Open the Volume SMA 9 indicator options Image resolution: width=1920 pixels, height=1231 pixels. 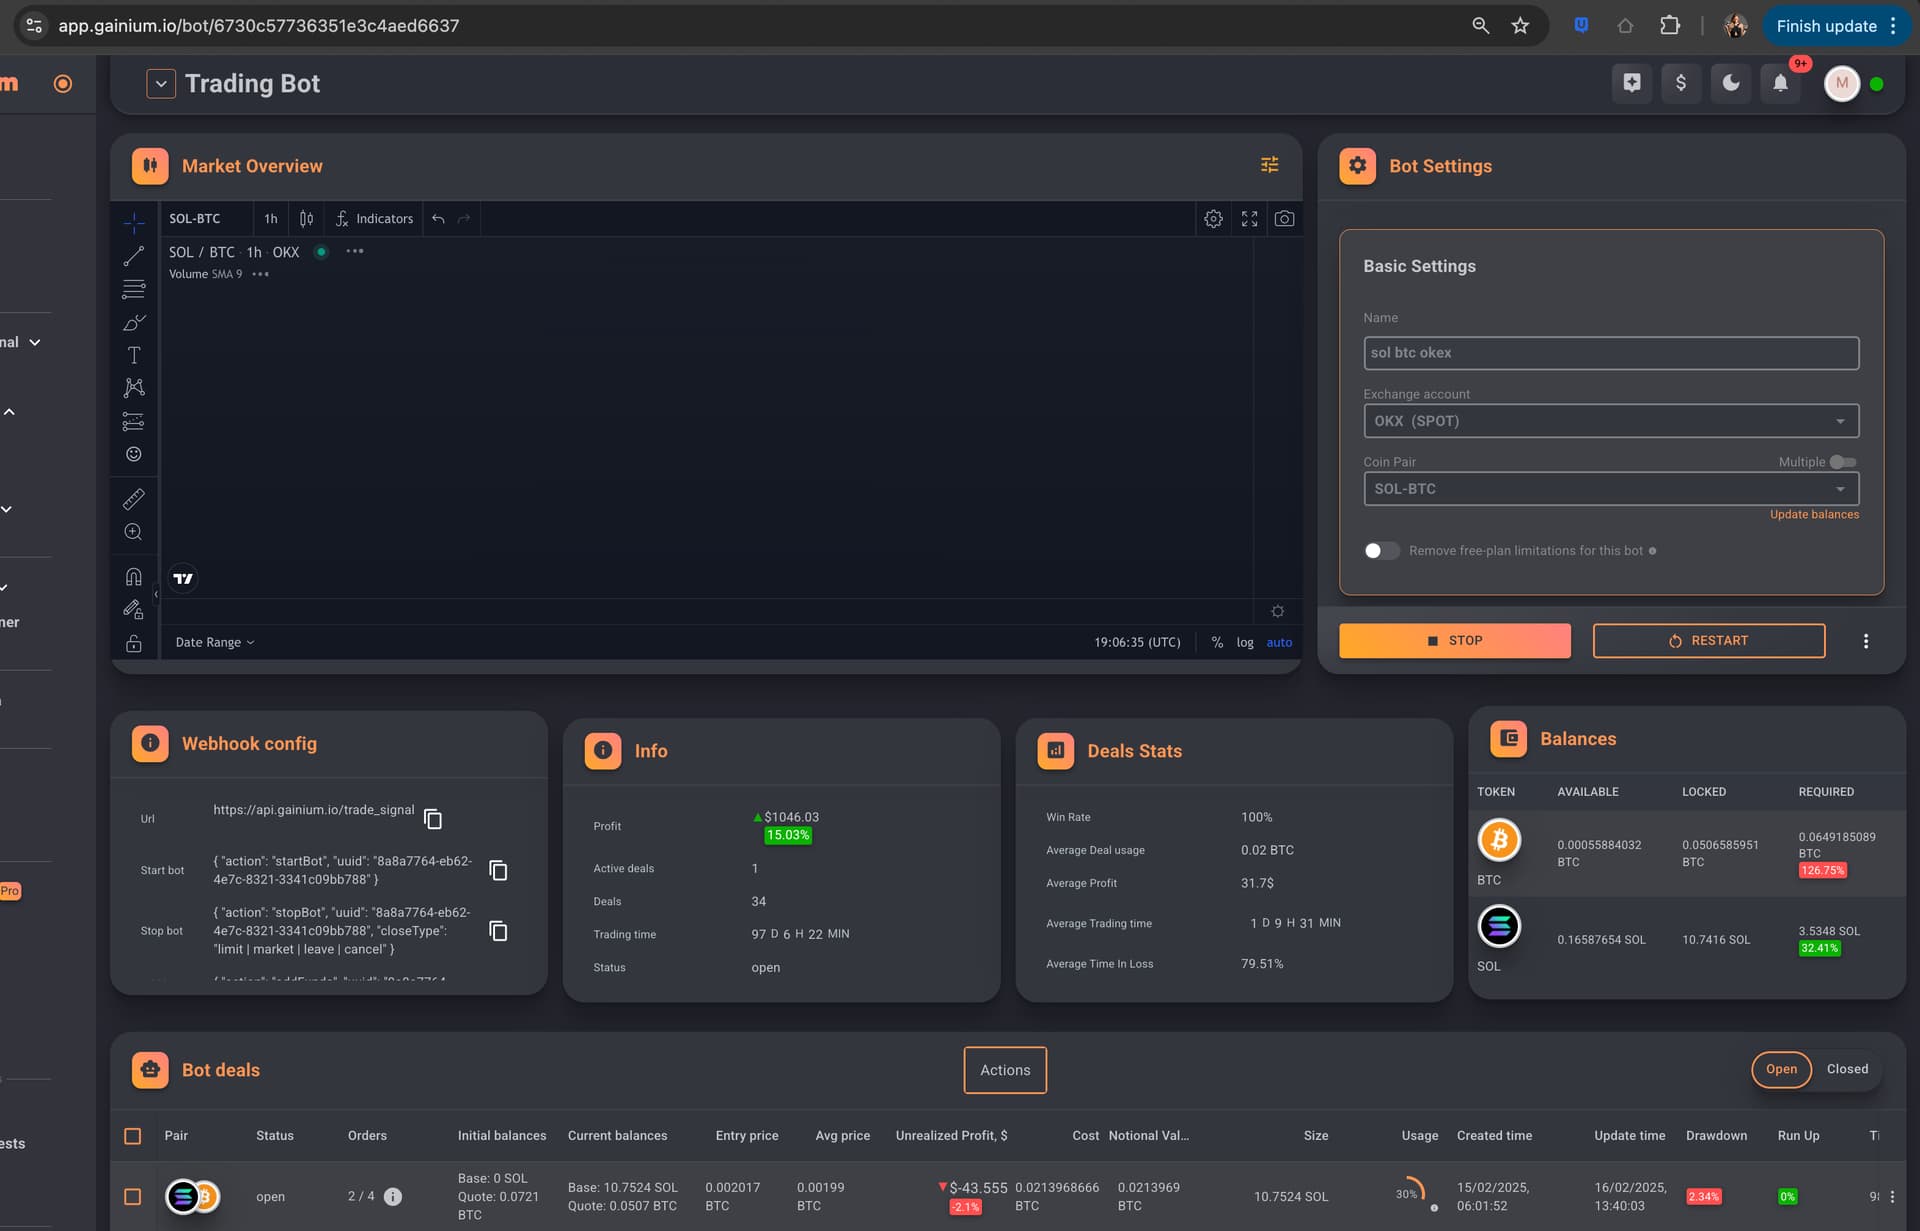[261, 274]
